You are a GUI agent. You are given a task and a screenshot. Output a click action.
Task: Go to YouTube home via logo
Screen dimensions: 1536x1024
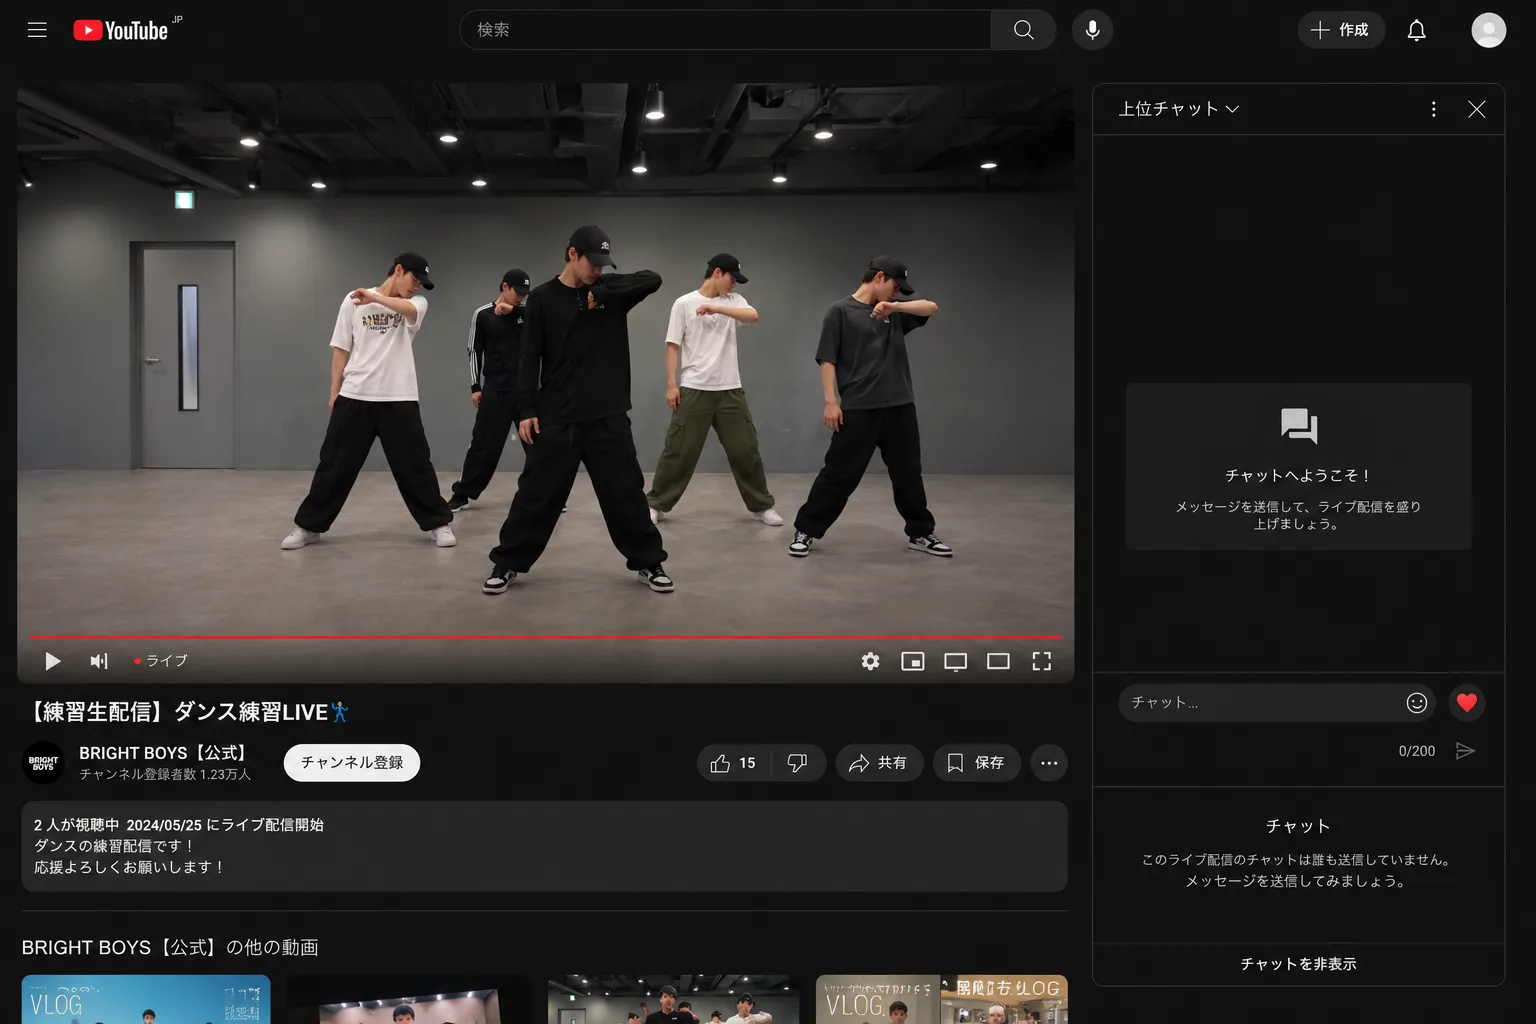(x=121, y=30)
